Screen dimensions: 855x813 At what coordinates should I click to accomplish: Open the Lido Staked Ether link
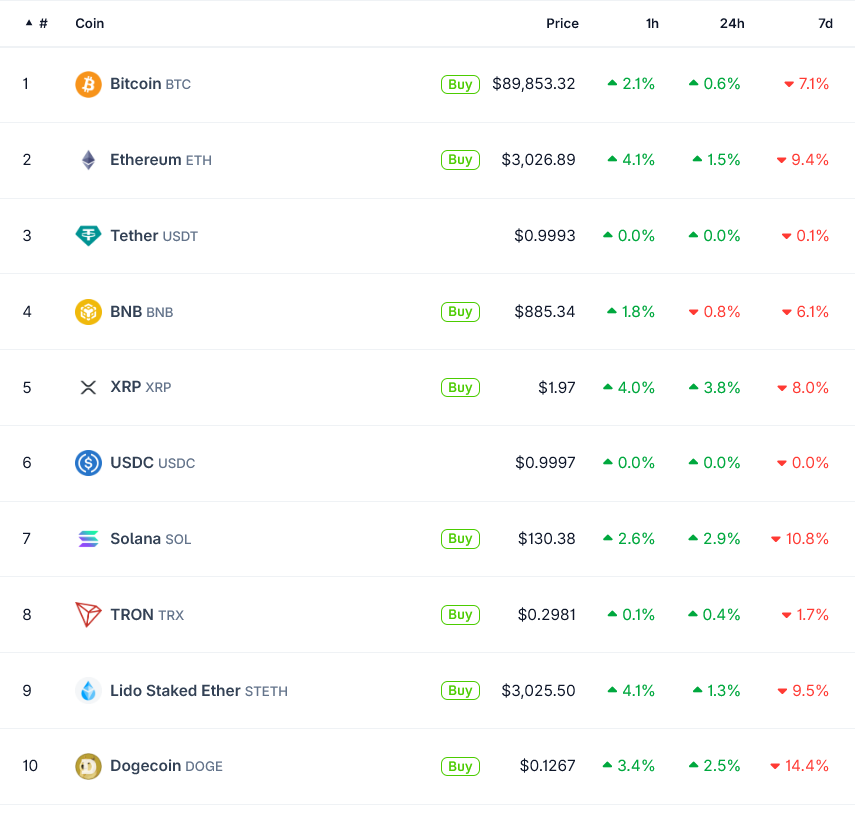[x=176, y=691]
